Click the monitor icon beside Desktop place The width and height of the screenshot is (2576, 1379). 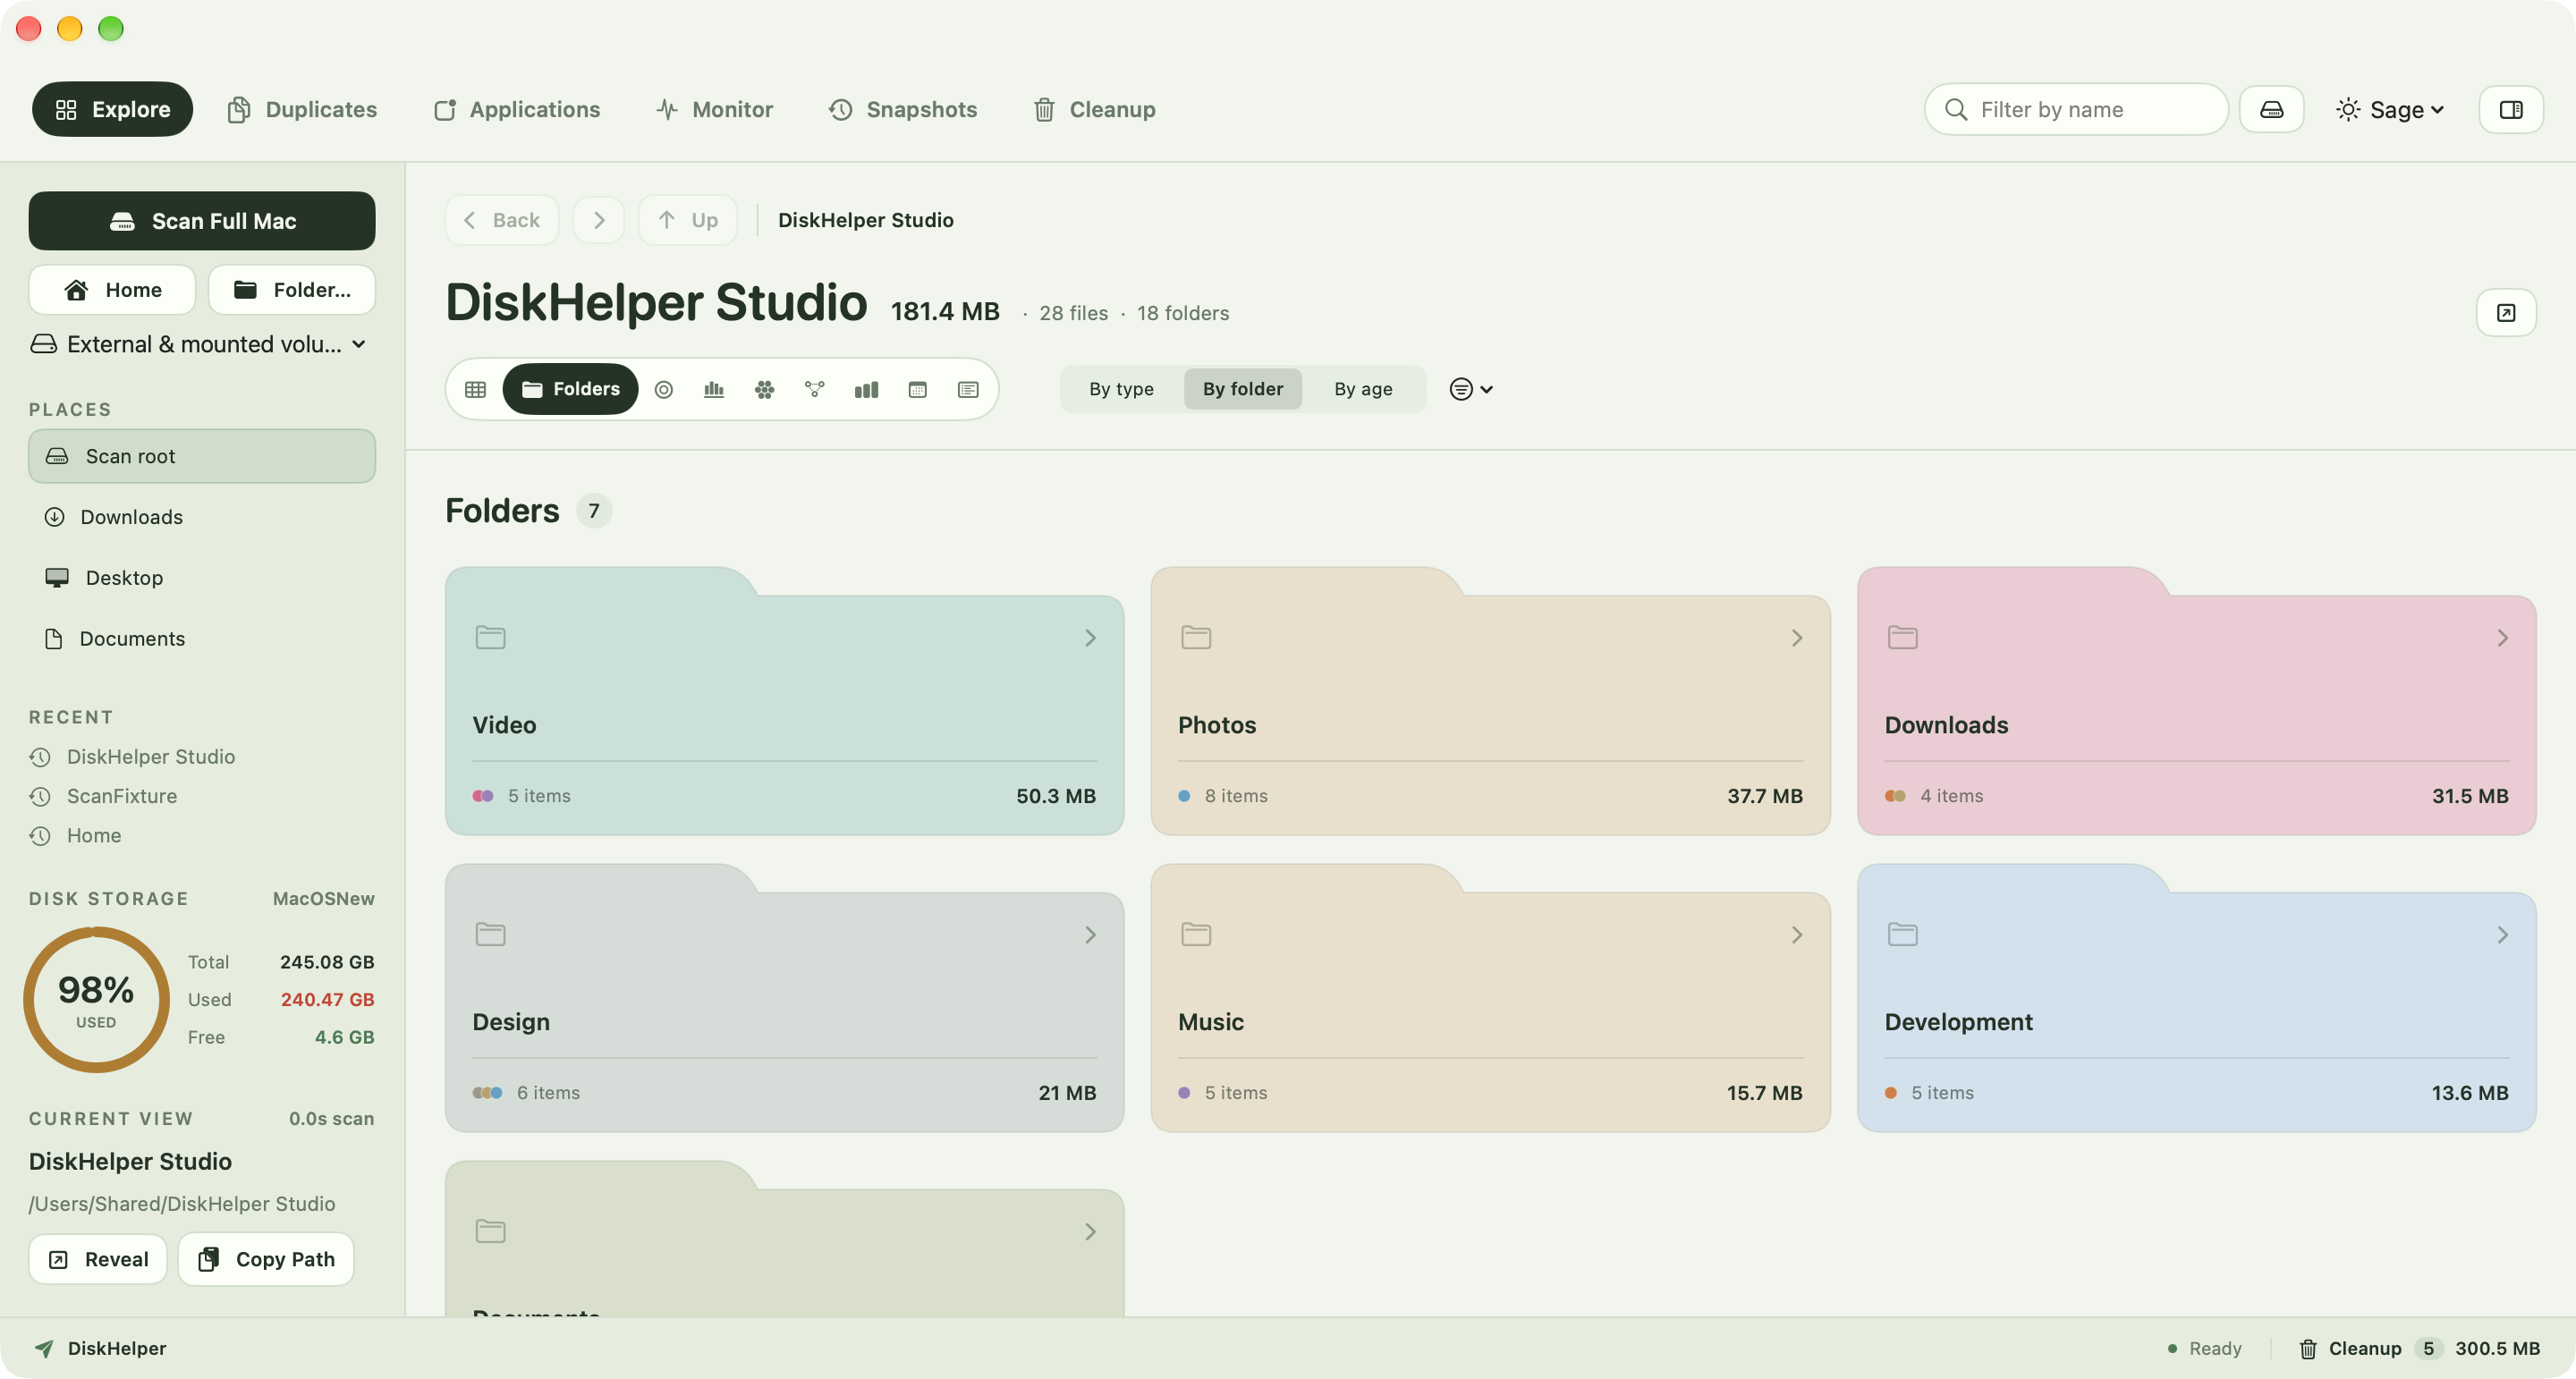click(x=57, y=577)
